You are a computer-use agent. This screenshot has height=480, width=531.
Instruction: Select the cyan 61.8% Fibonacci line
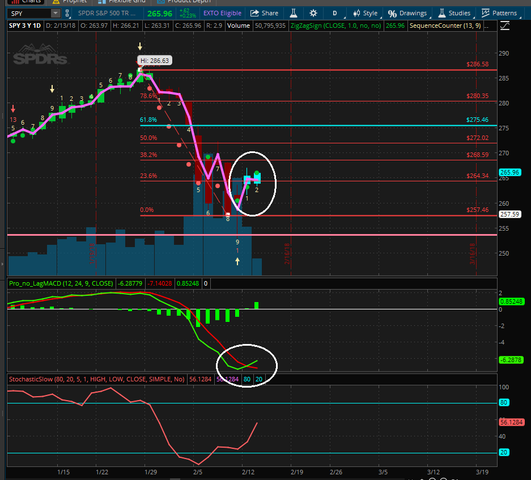coord(318,126)
